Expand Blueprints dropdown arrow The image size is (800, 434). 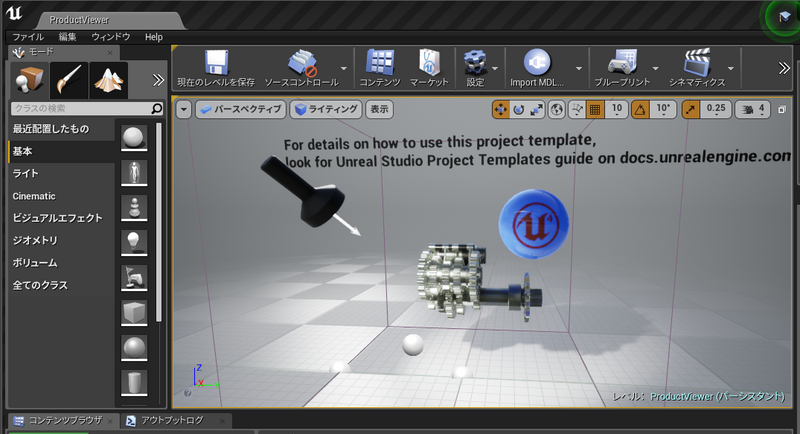point(655,68)
